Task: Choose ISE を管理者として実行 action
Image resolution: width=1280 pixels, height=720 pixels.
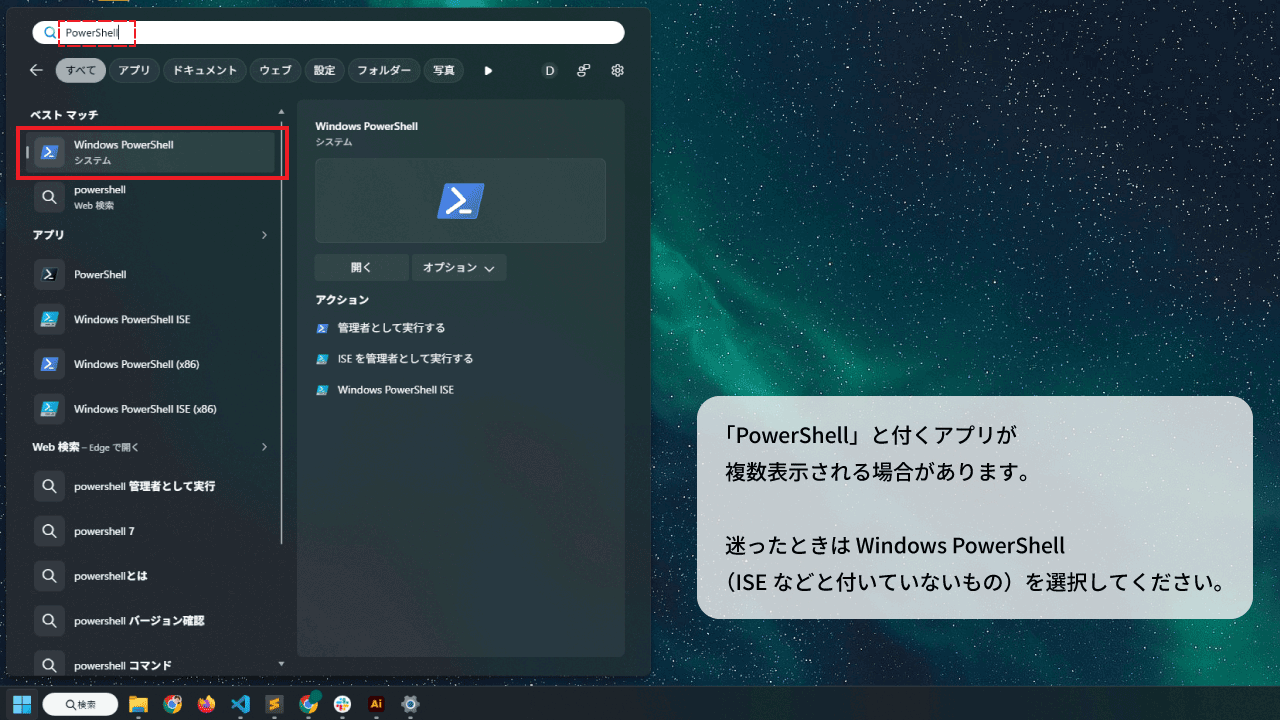Action: pos(395,359)
